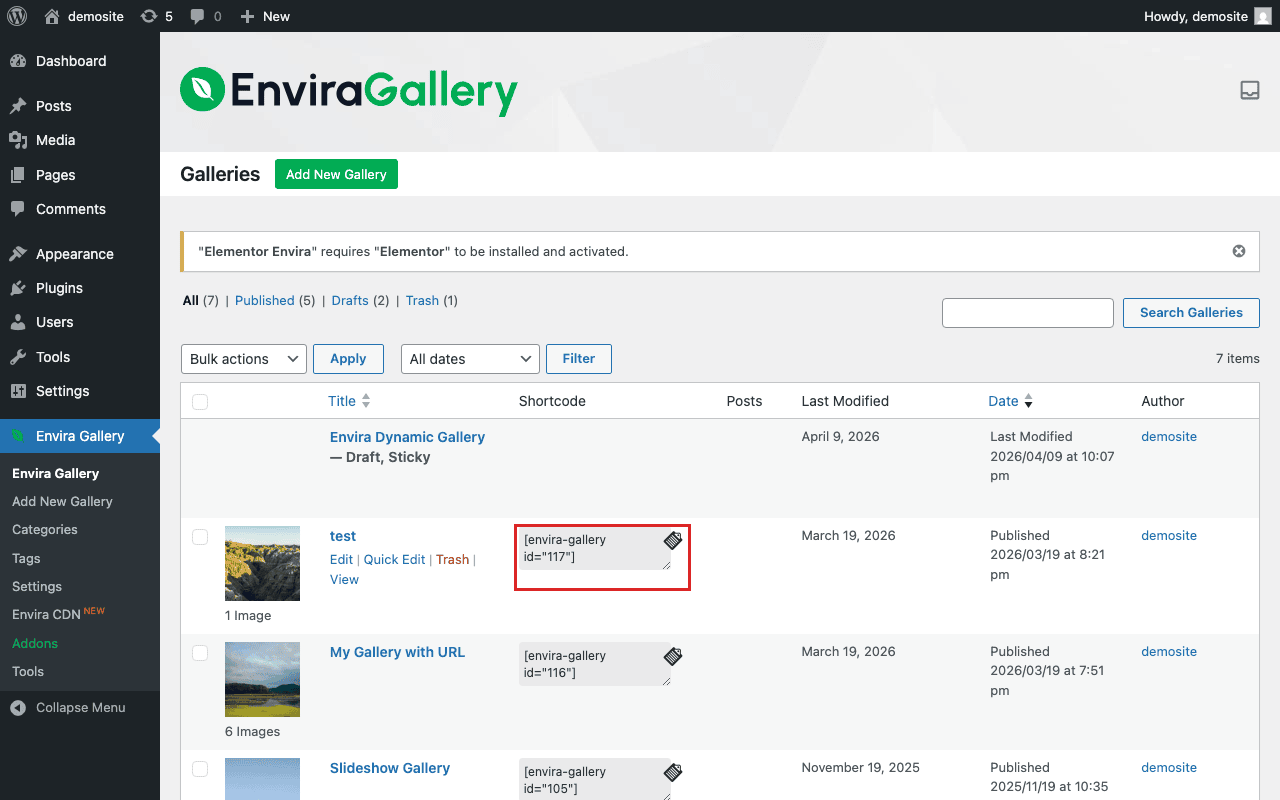Click the Search Galleries button
Screen dimensions: 1280x800
[x=1191, y=312]
